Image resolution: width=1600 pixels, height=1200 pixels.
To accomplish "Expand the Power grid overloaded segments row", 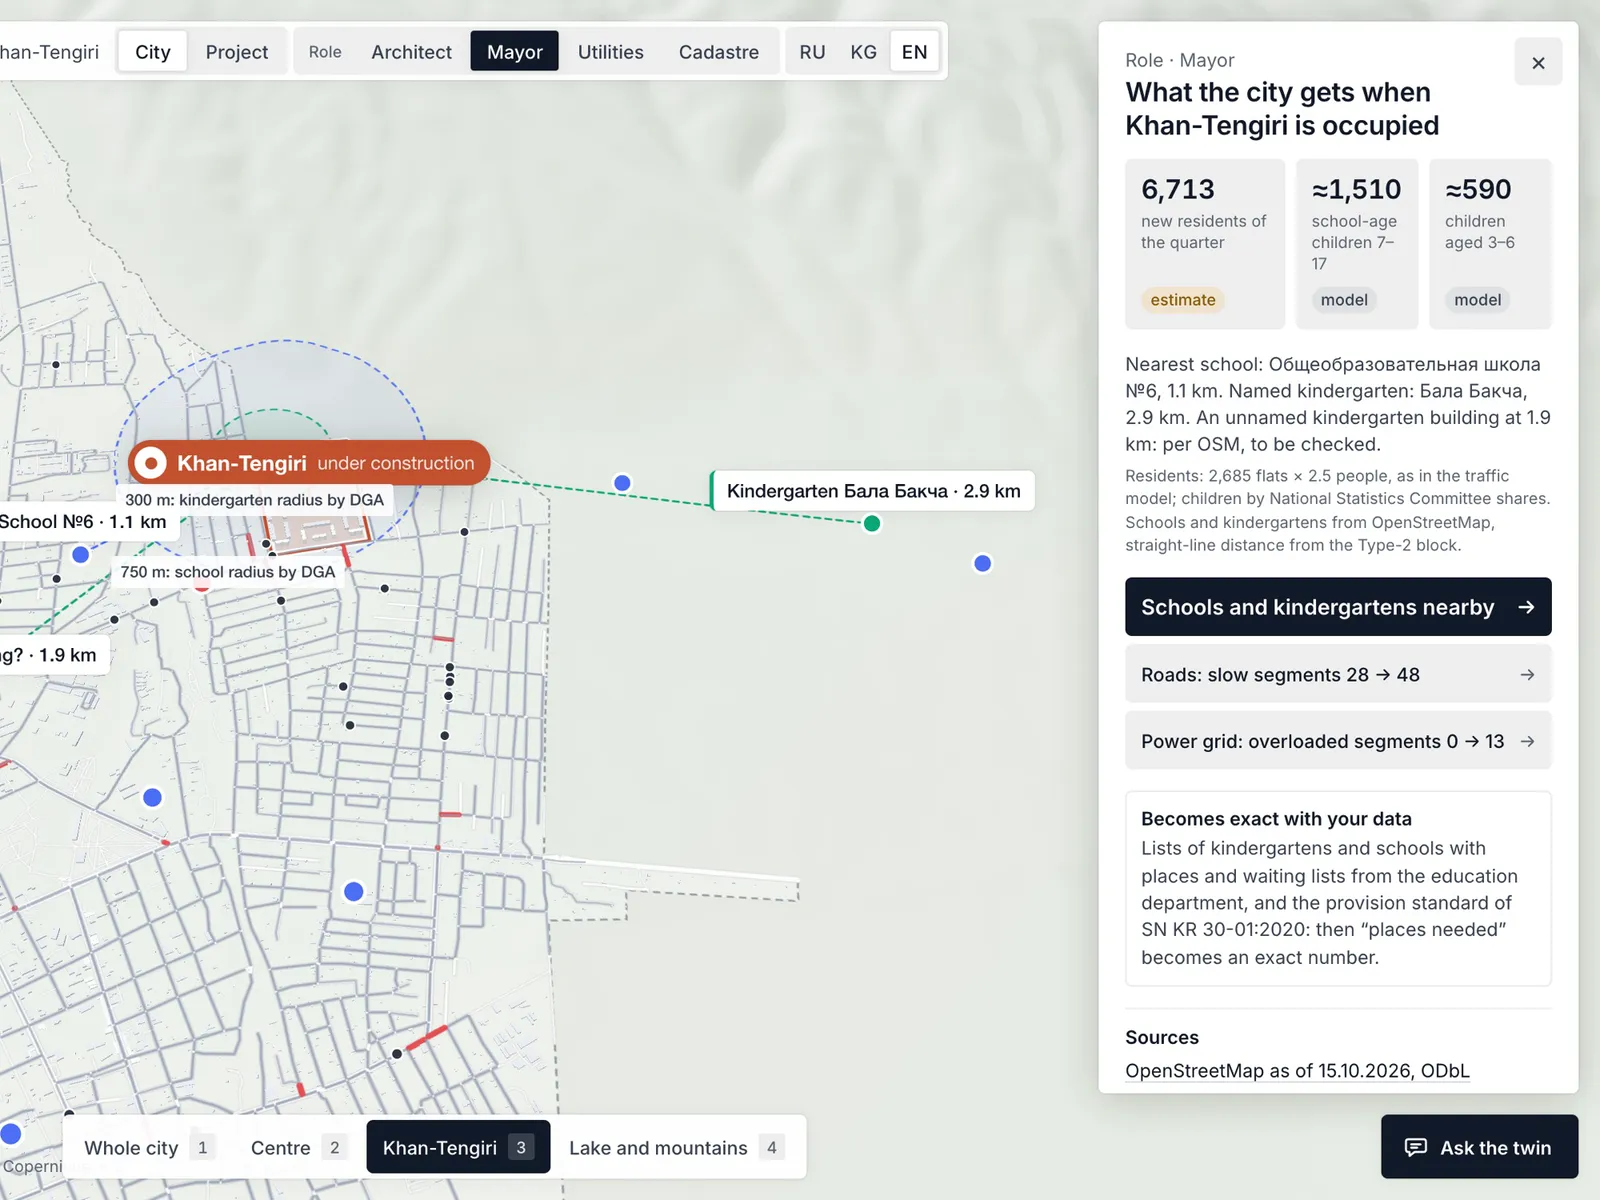I will tap(1338, 741).
